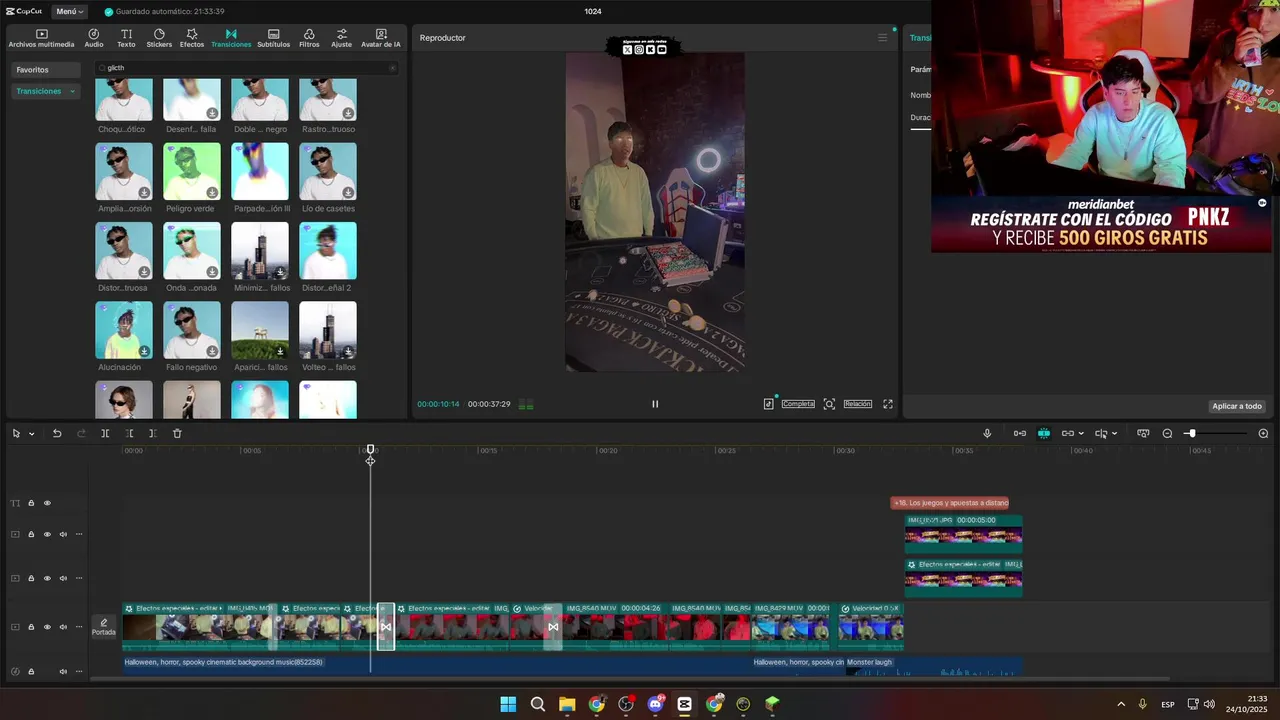1280x720 pixels.
Task: Adjust the timeline zoom slider
Action: click(x=1191, y=433)
